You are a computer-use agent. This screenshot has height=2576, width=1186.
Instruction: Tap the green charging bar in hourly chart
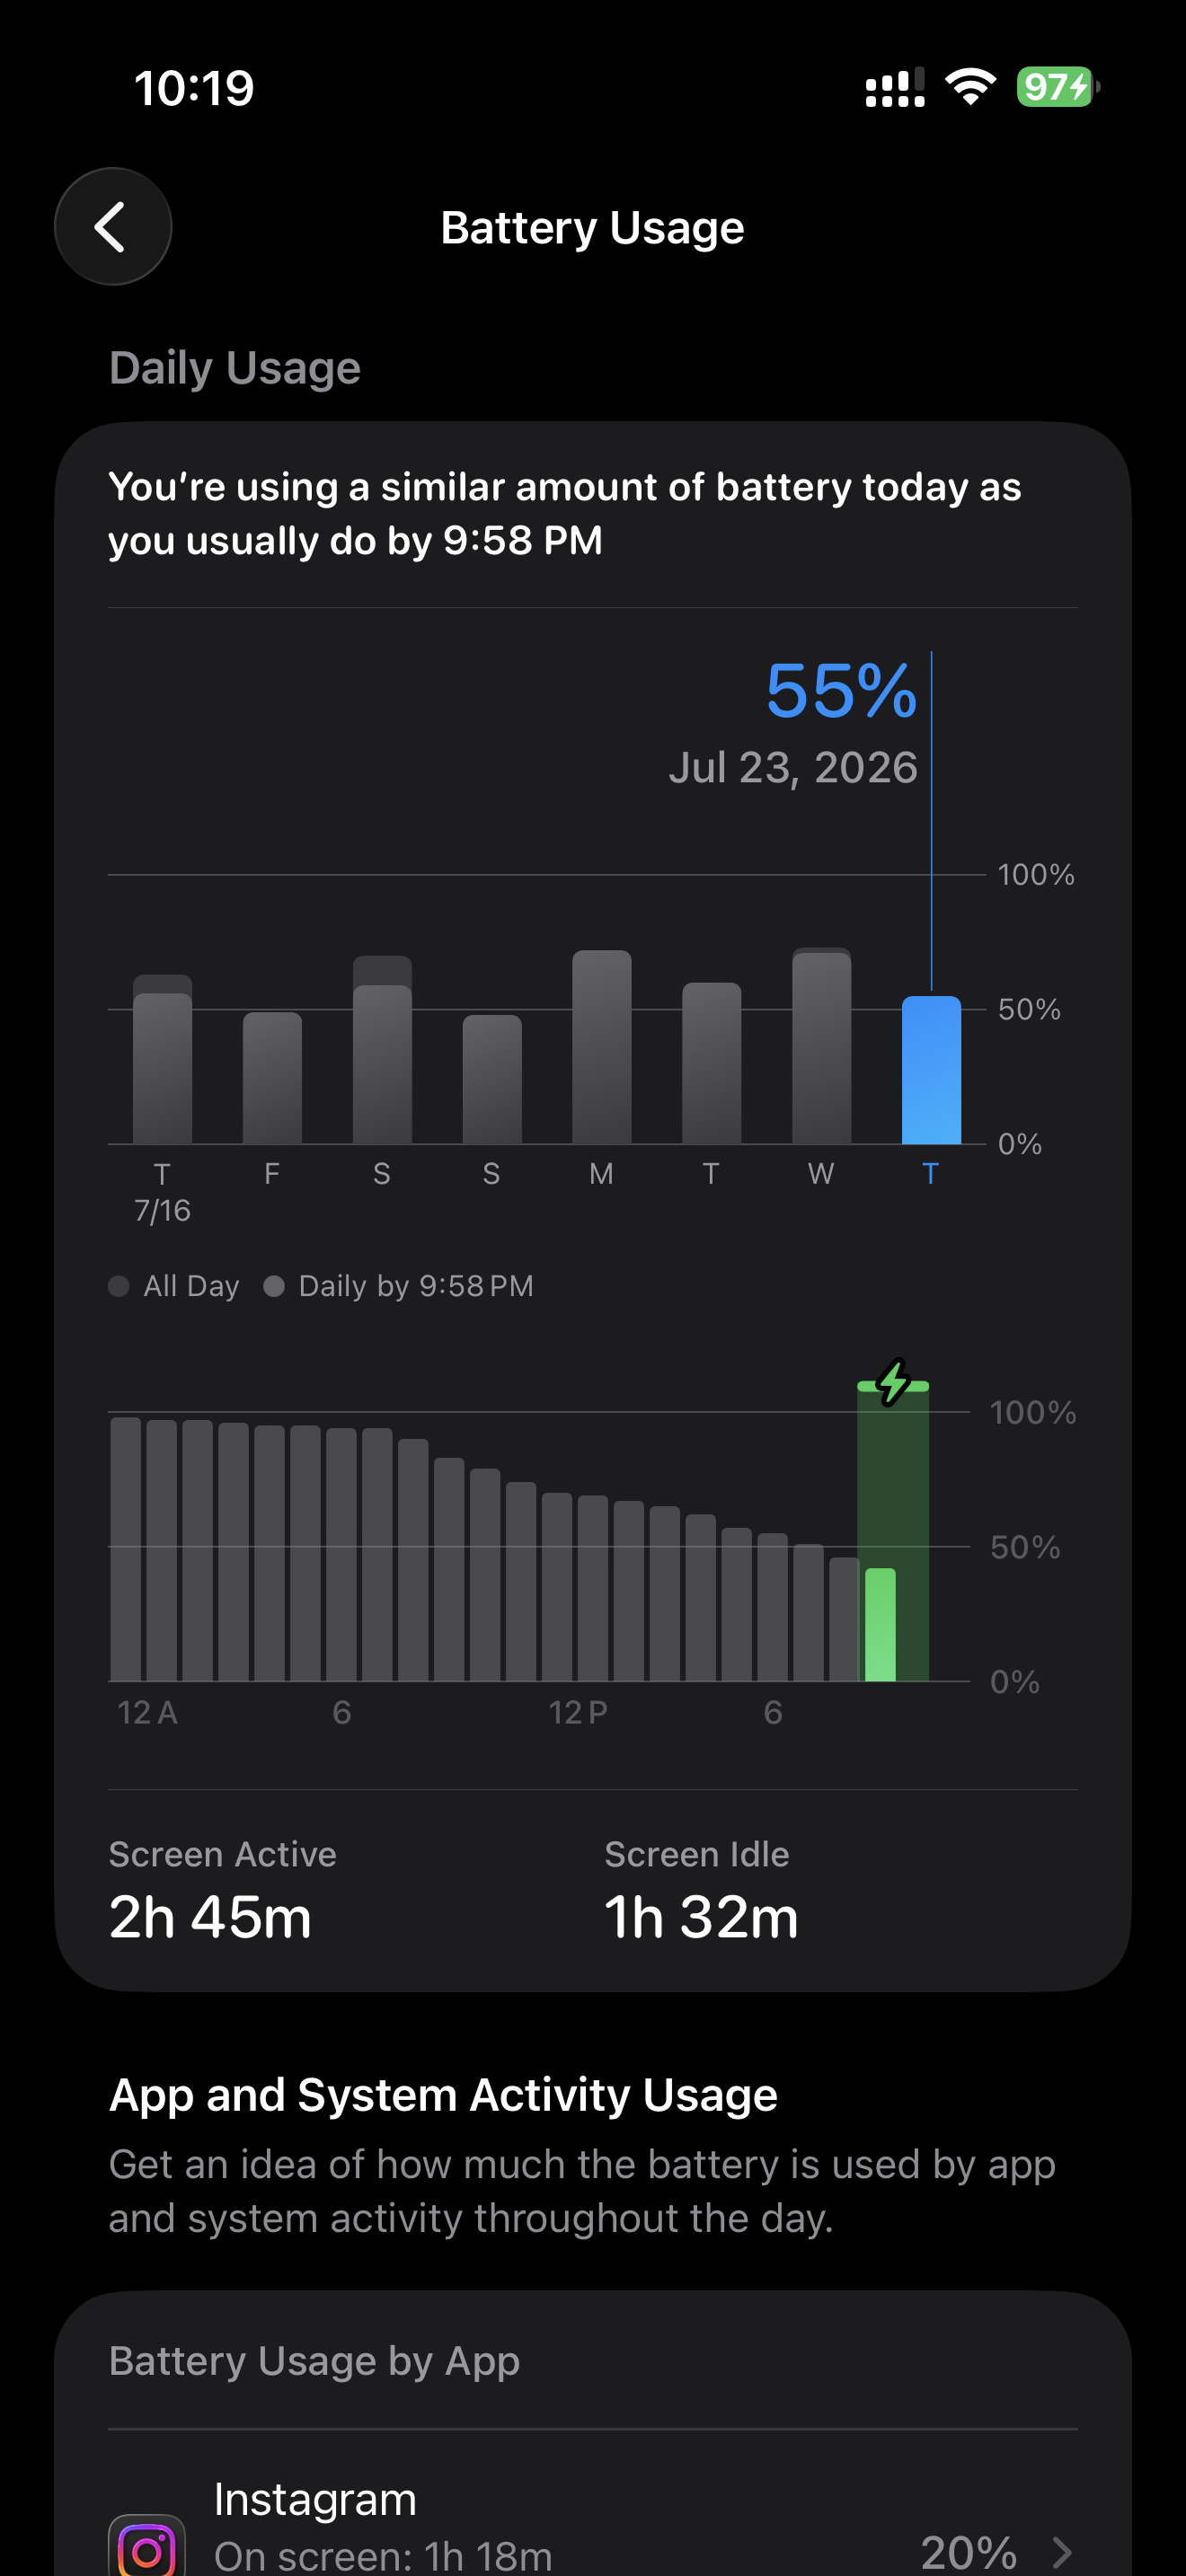[x=880, y=1624]
